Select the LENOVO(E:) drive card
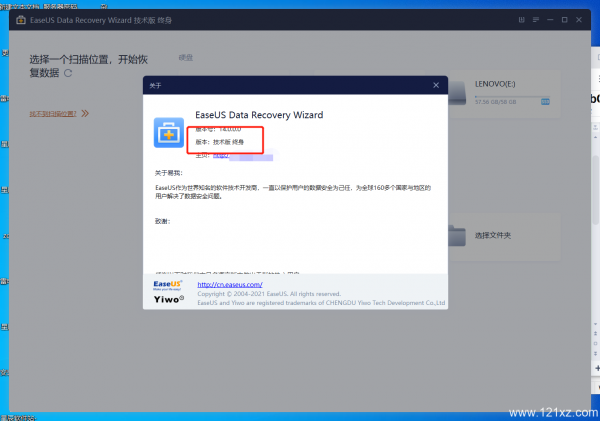Viewport: 600px width, 421px height. click(x=504, y=94)
